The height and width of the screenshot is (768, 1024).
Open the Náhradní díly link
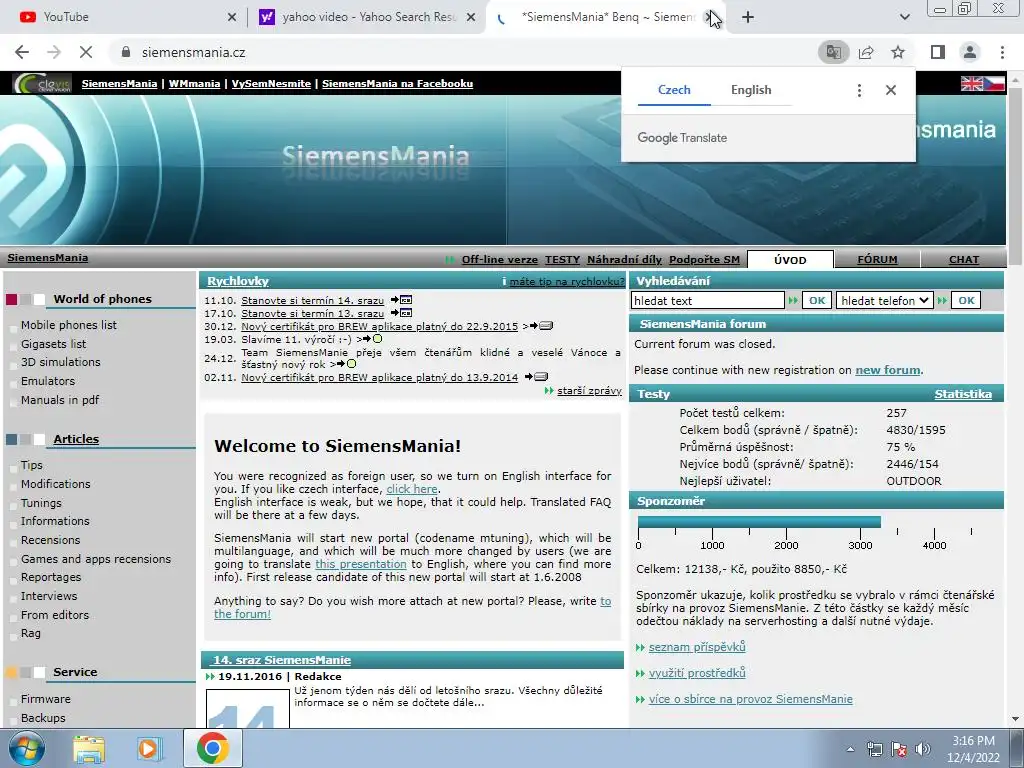click(x=624, y=260)
